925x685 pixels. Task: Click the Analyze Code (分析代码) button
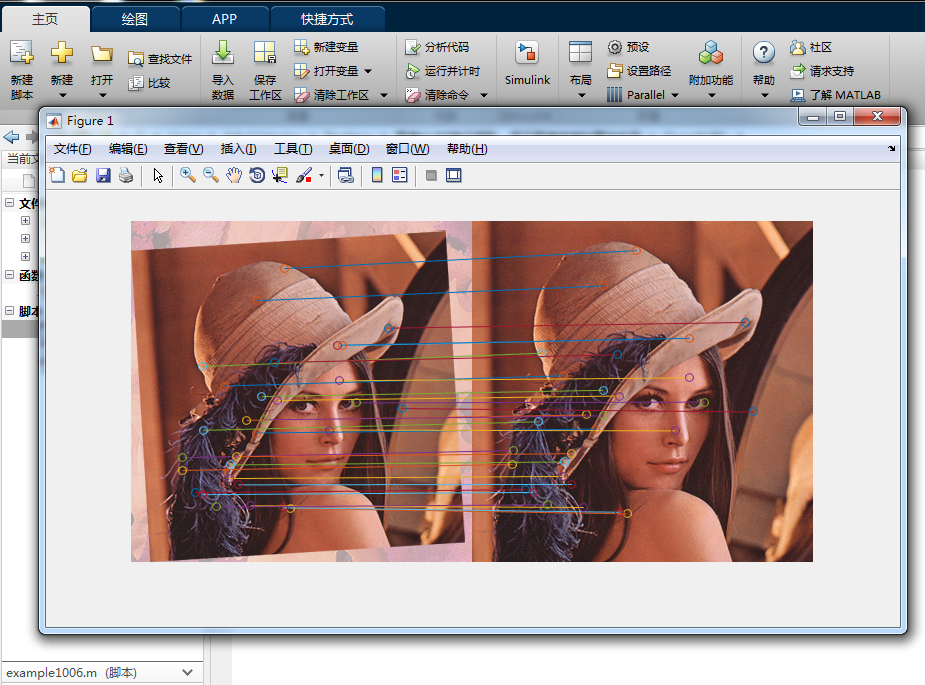437,47
